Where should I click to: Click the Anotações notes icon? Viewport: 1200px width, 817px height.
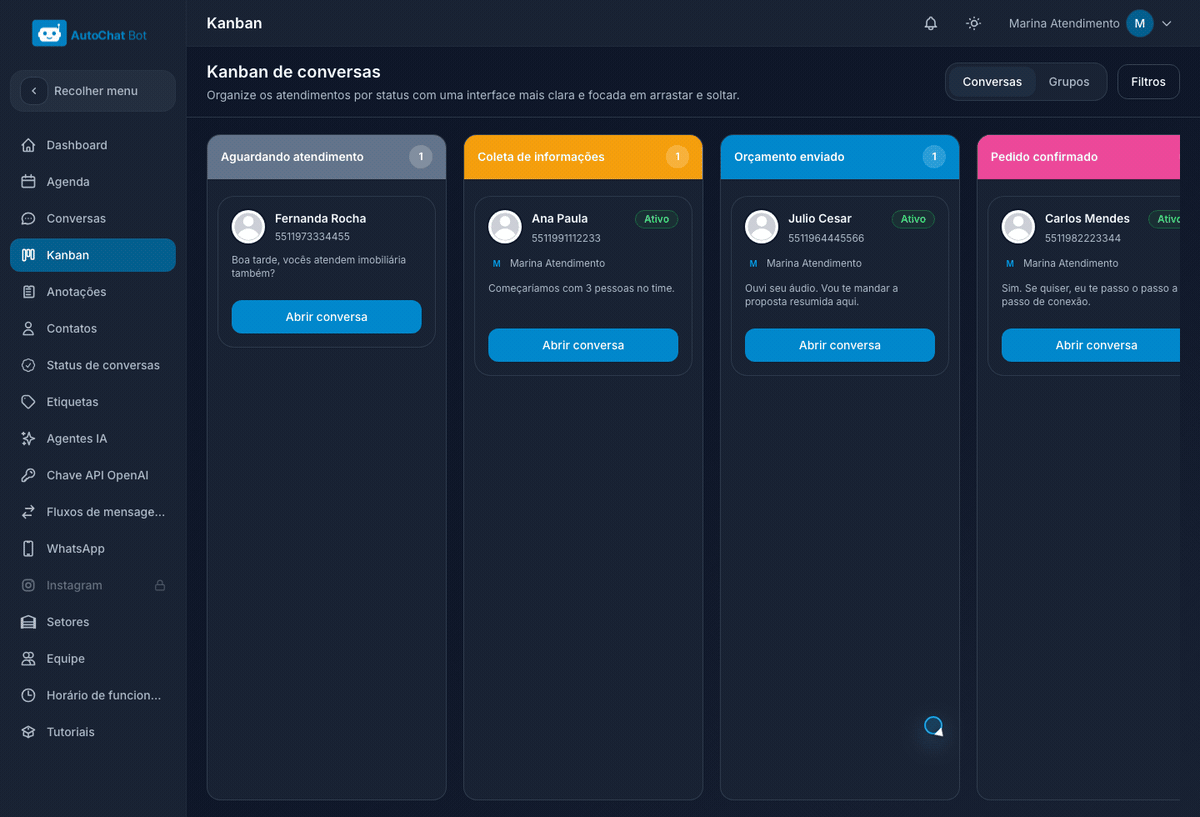click(x=28, y=292)
